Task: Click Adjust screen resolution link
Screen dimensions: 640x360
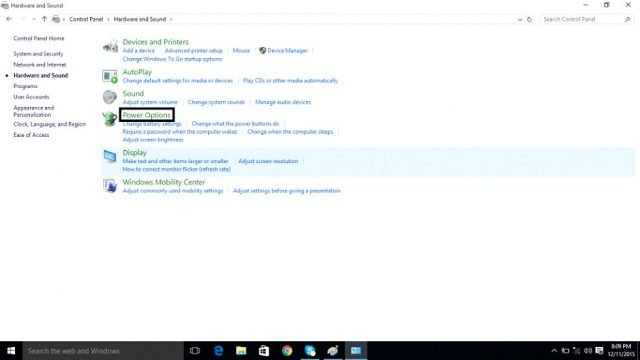Action: (x=268, y=161)
